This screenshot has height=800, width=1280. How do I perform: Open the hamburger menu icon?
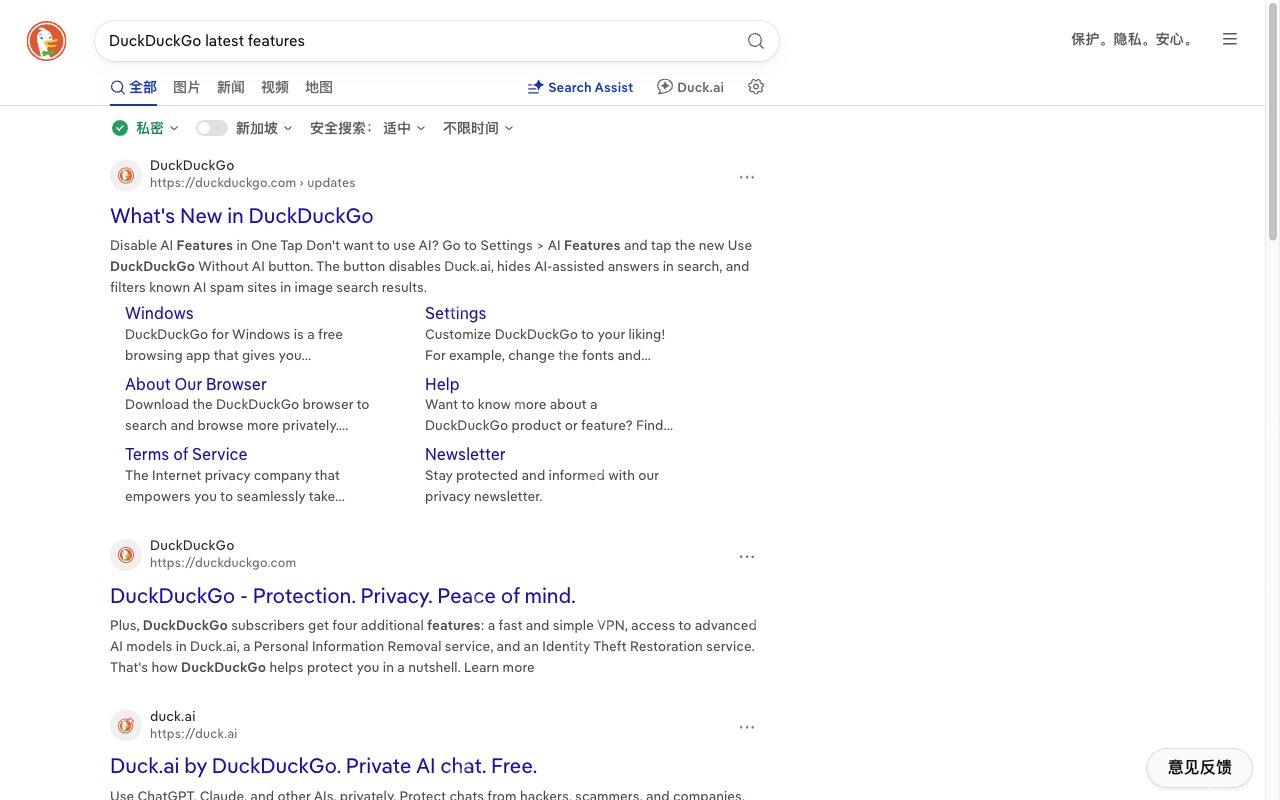pos(1230,39)
